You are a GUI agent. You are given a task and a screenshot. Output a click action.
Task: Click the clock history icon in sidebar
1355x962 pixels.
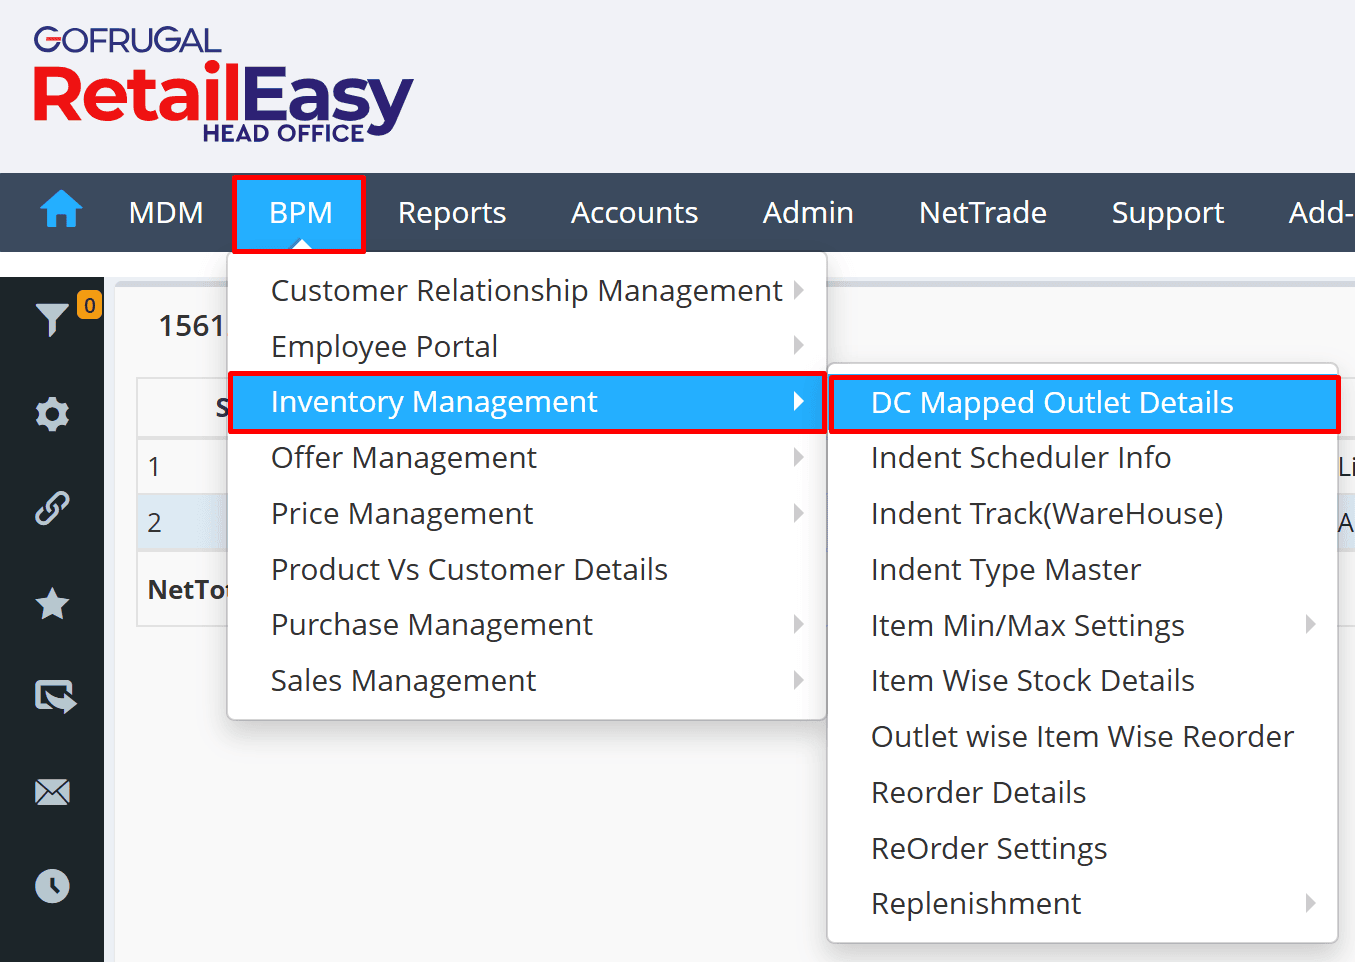click(52, 886)
